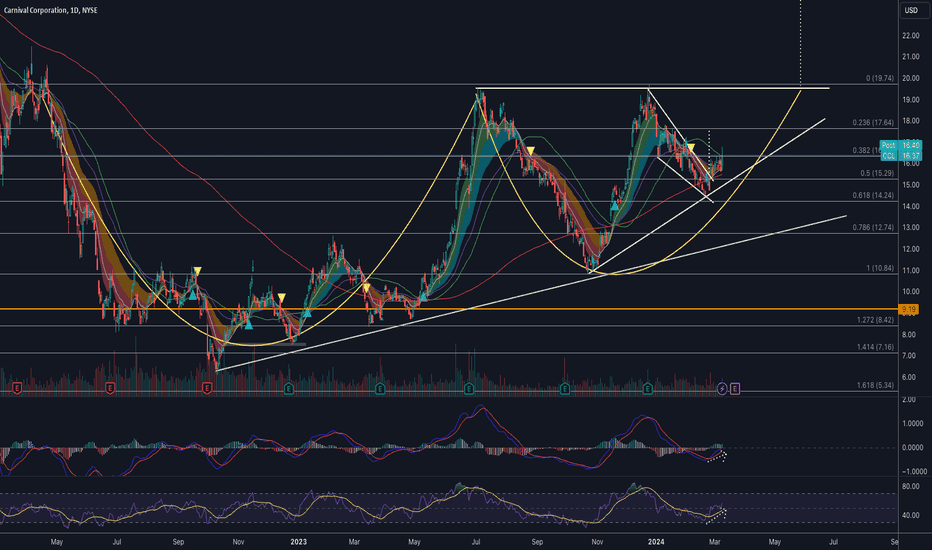Select the Fibonacci label 1 (10.84)
932x550 pixels.
880,269
